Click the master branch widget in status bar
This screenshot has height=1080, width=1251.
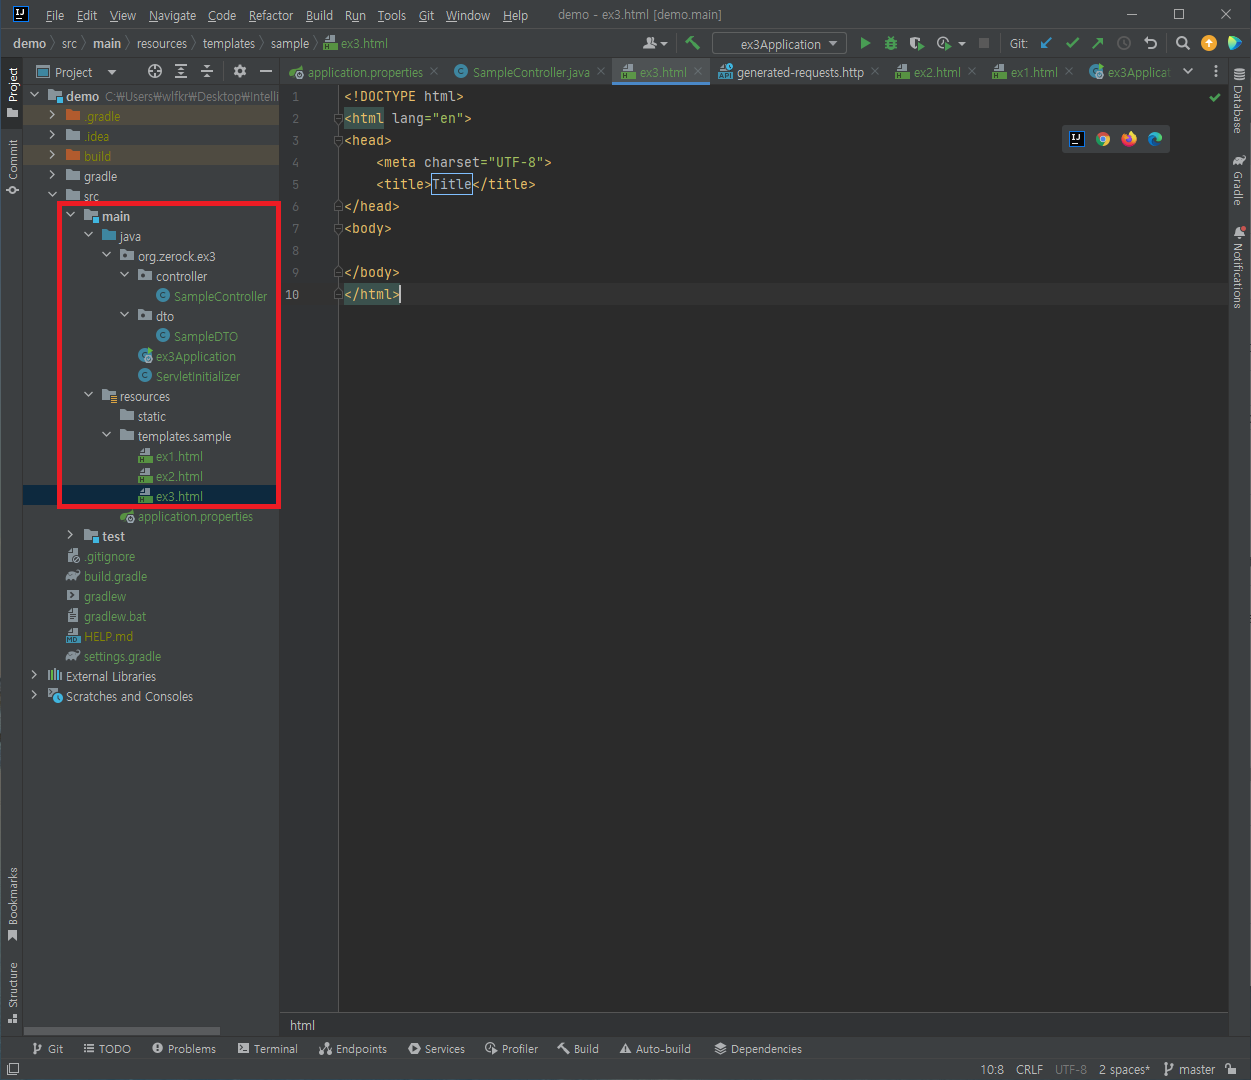(1189, 1069)
